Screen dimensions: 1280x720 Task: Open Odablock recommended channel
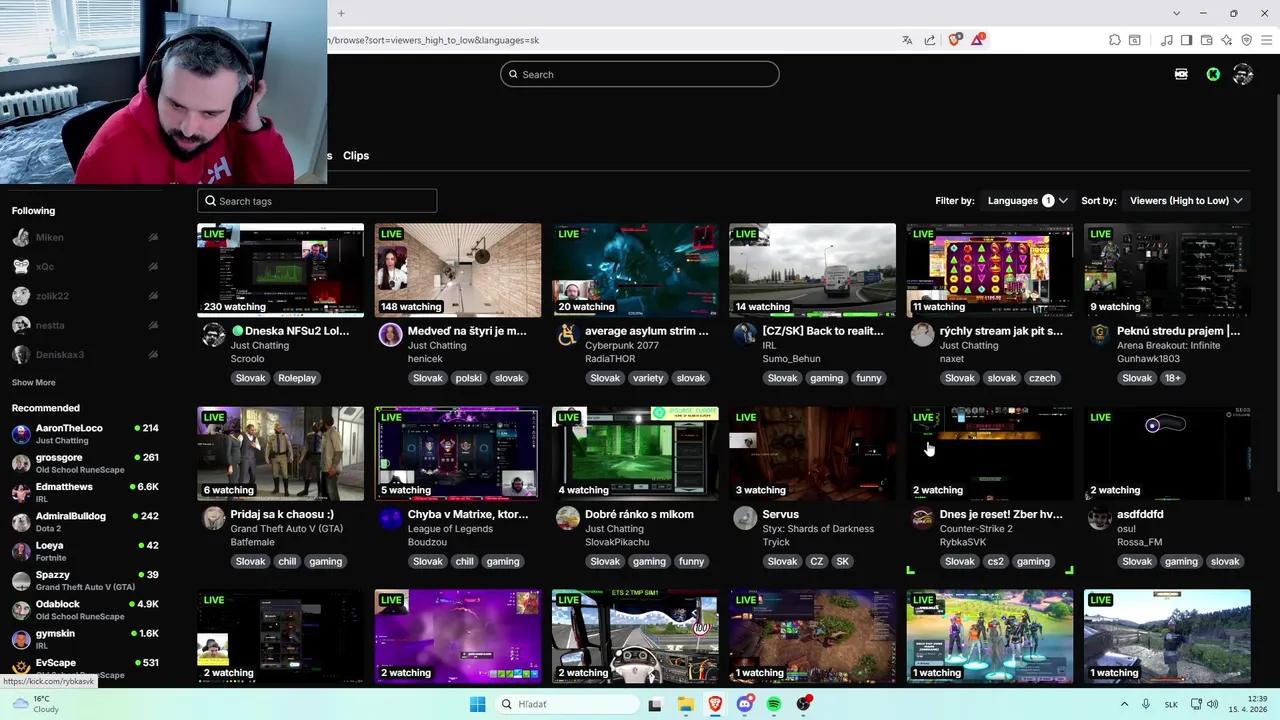[86, 610]
